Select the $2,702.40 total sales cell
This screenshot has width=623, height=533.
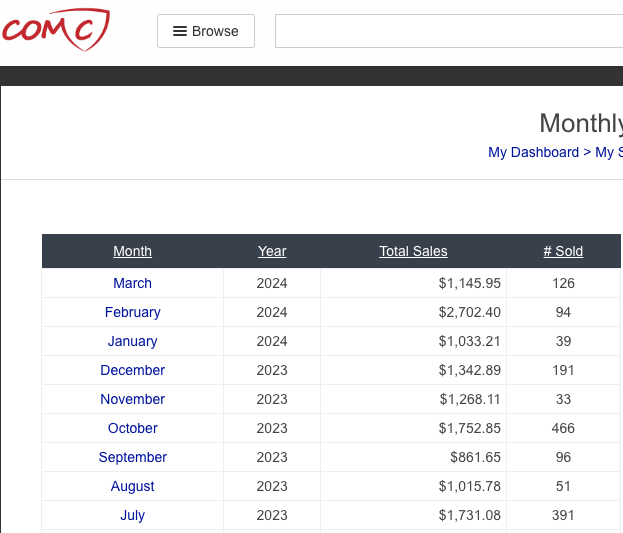tap(413, 312)
